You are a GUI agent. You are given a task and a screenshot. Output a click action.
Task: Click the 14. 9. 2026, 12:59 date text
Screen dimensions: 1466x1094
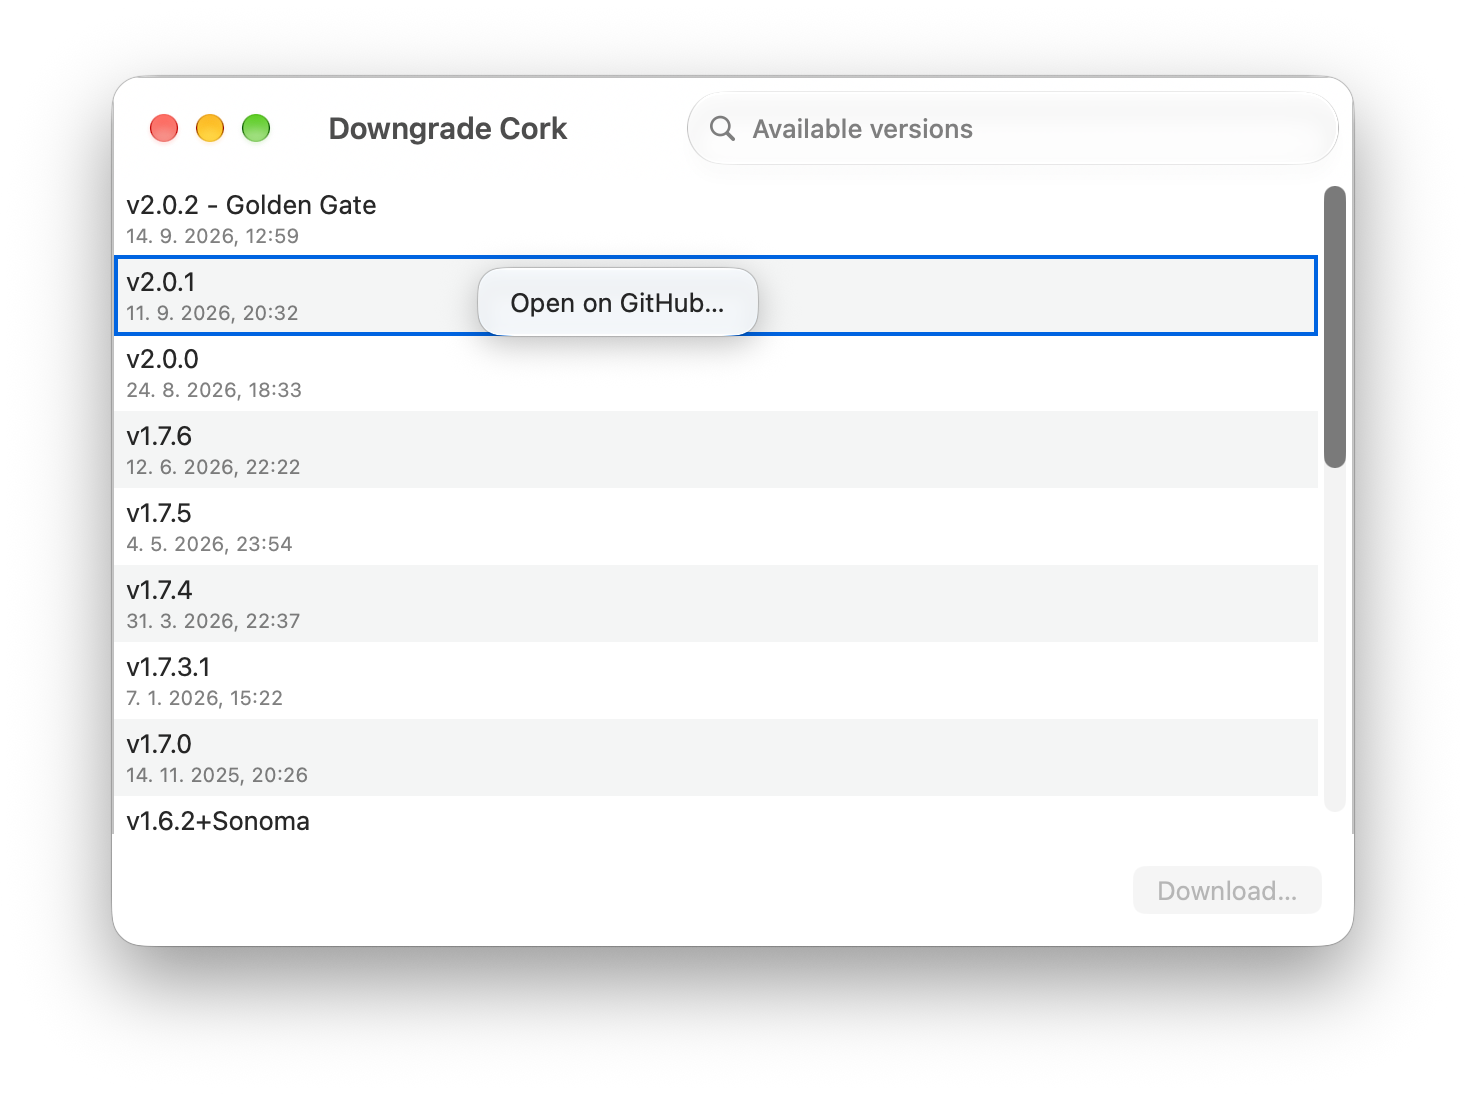pos(212,236)
